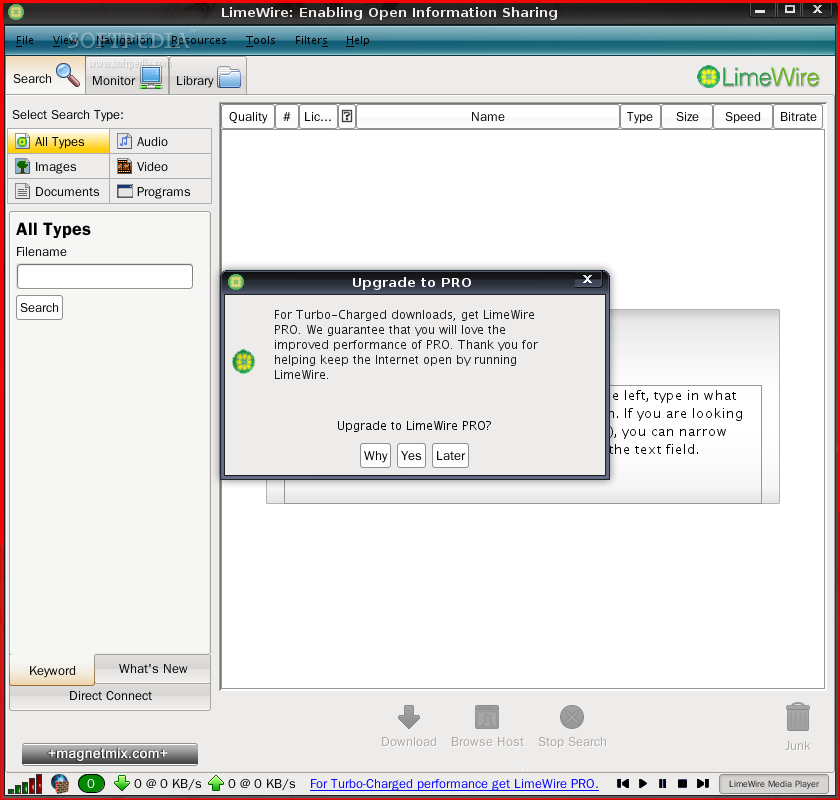The width and height of the screenshot is (840, 800).
Task: Select Video search type
Action: click(161, 167)
